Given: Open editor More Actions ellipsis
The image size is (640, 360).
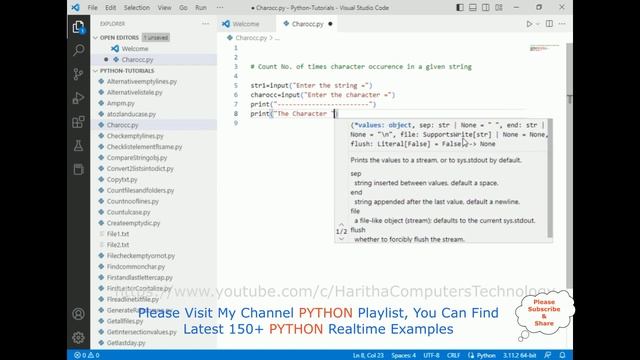Looking at the screenshot, I should pos(562,24).
